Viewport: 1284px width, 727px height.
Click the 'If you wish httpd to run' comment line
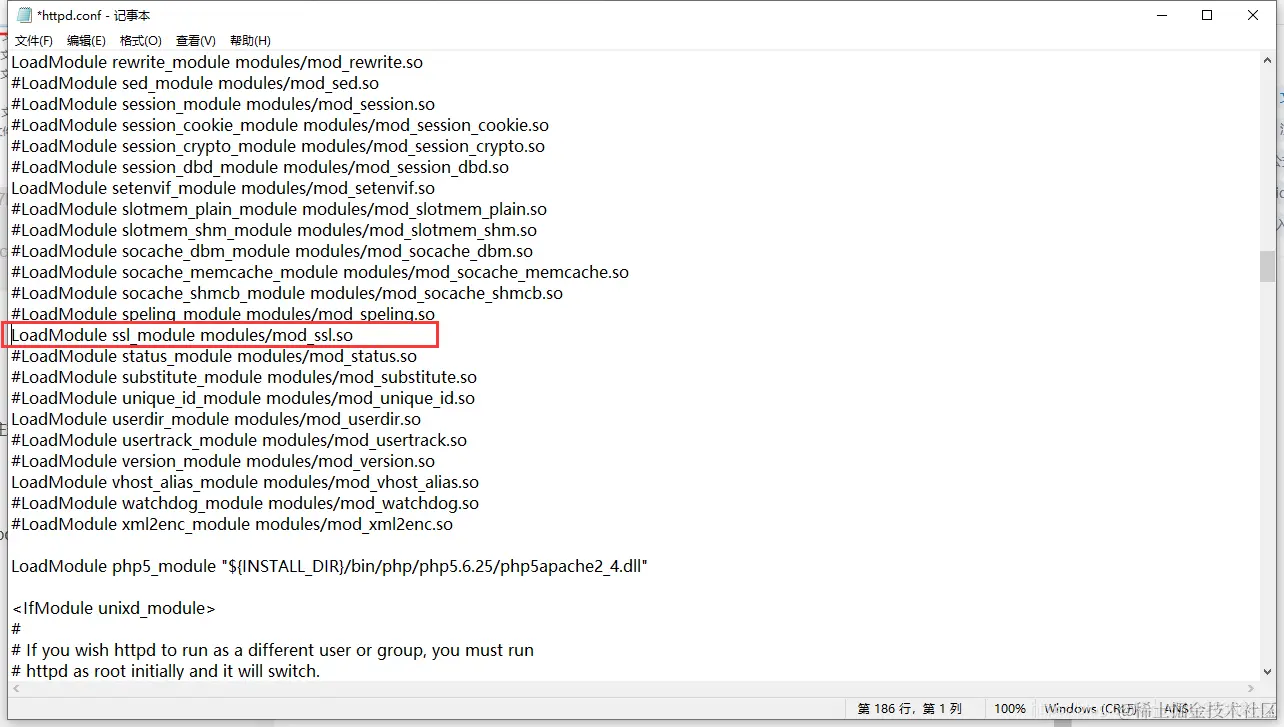click(x=272, y=650)
